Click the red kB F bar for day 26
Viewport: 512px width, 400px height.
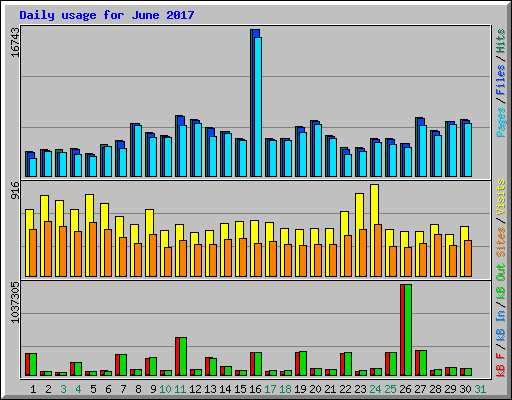pos(402,330)
